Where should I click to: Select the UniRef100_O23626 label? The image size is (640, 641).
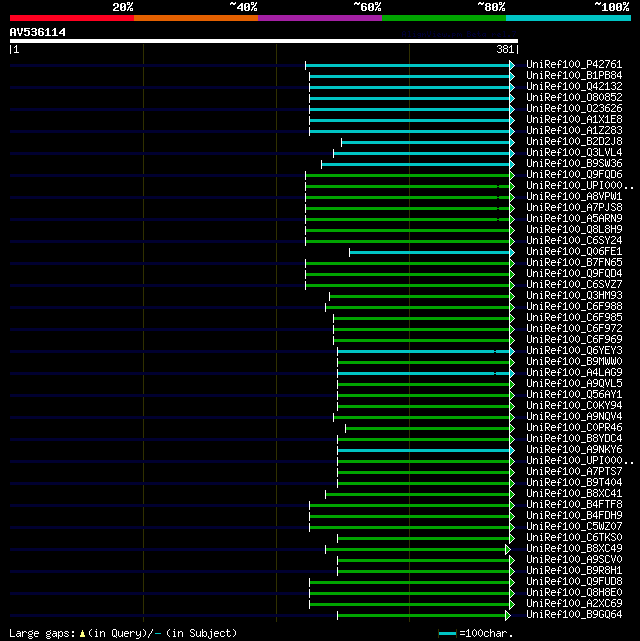pos(574,109)
